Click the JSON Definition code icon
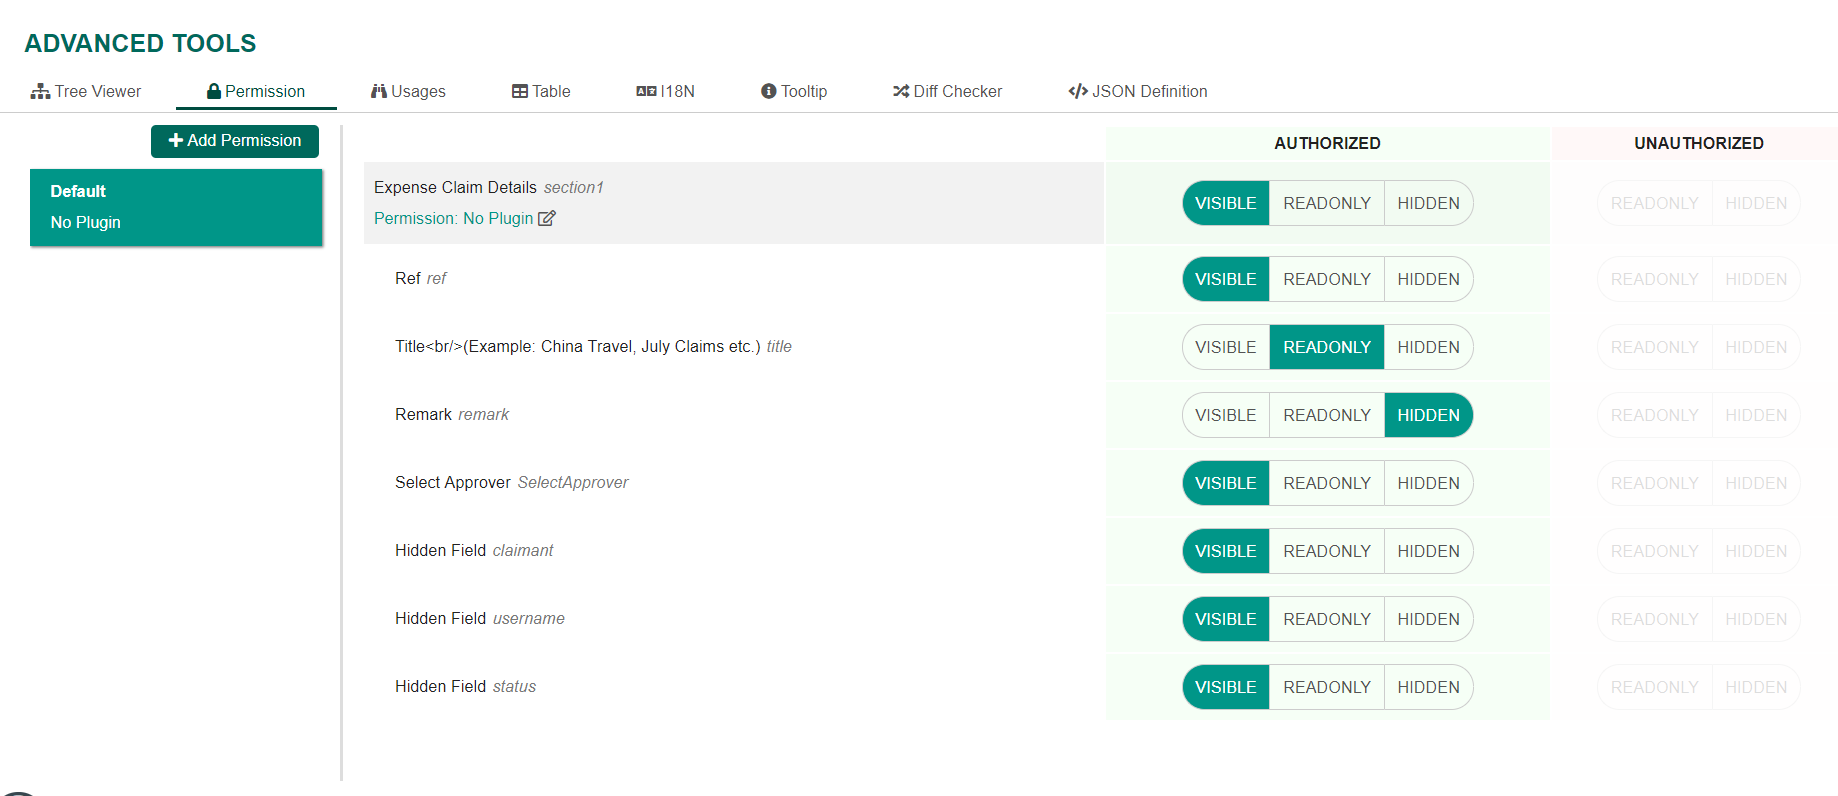The height and width of the screenshot is (796, 1838). coord(1078,92)
